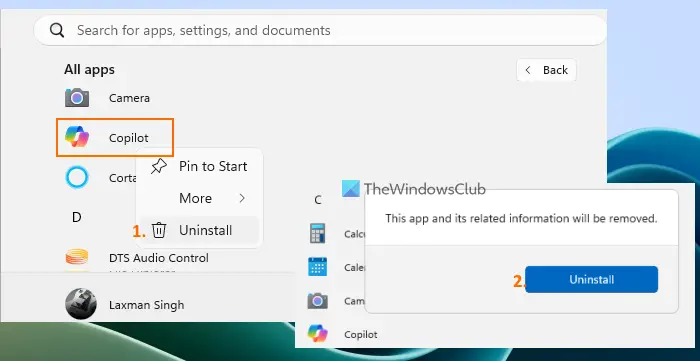The width and height of the screenshot is (700, 361).
Task: Select the Copilot label under All apps
Action: pos(129,138)
